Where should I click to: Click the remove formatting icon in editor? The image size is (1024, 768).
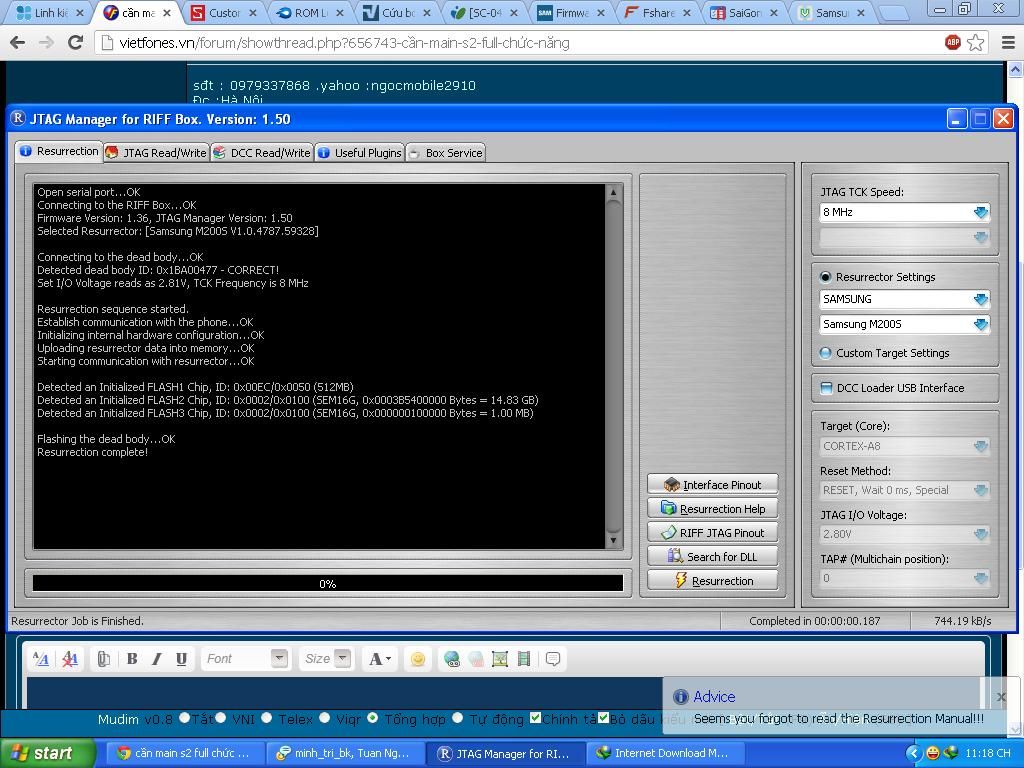tap(69, 658)
